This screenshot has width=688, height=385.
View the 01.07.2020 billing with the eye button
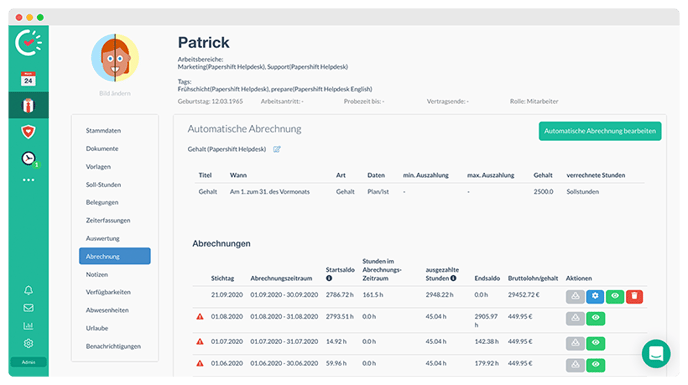pyautogui.click(x=595, y=343)
